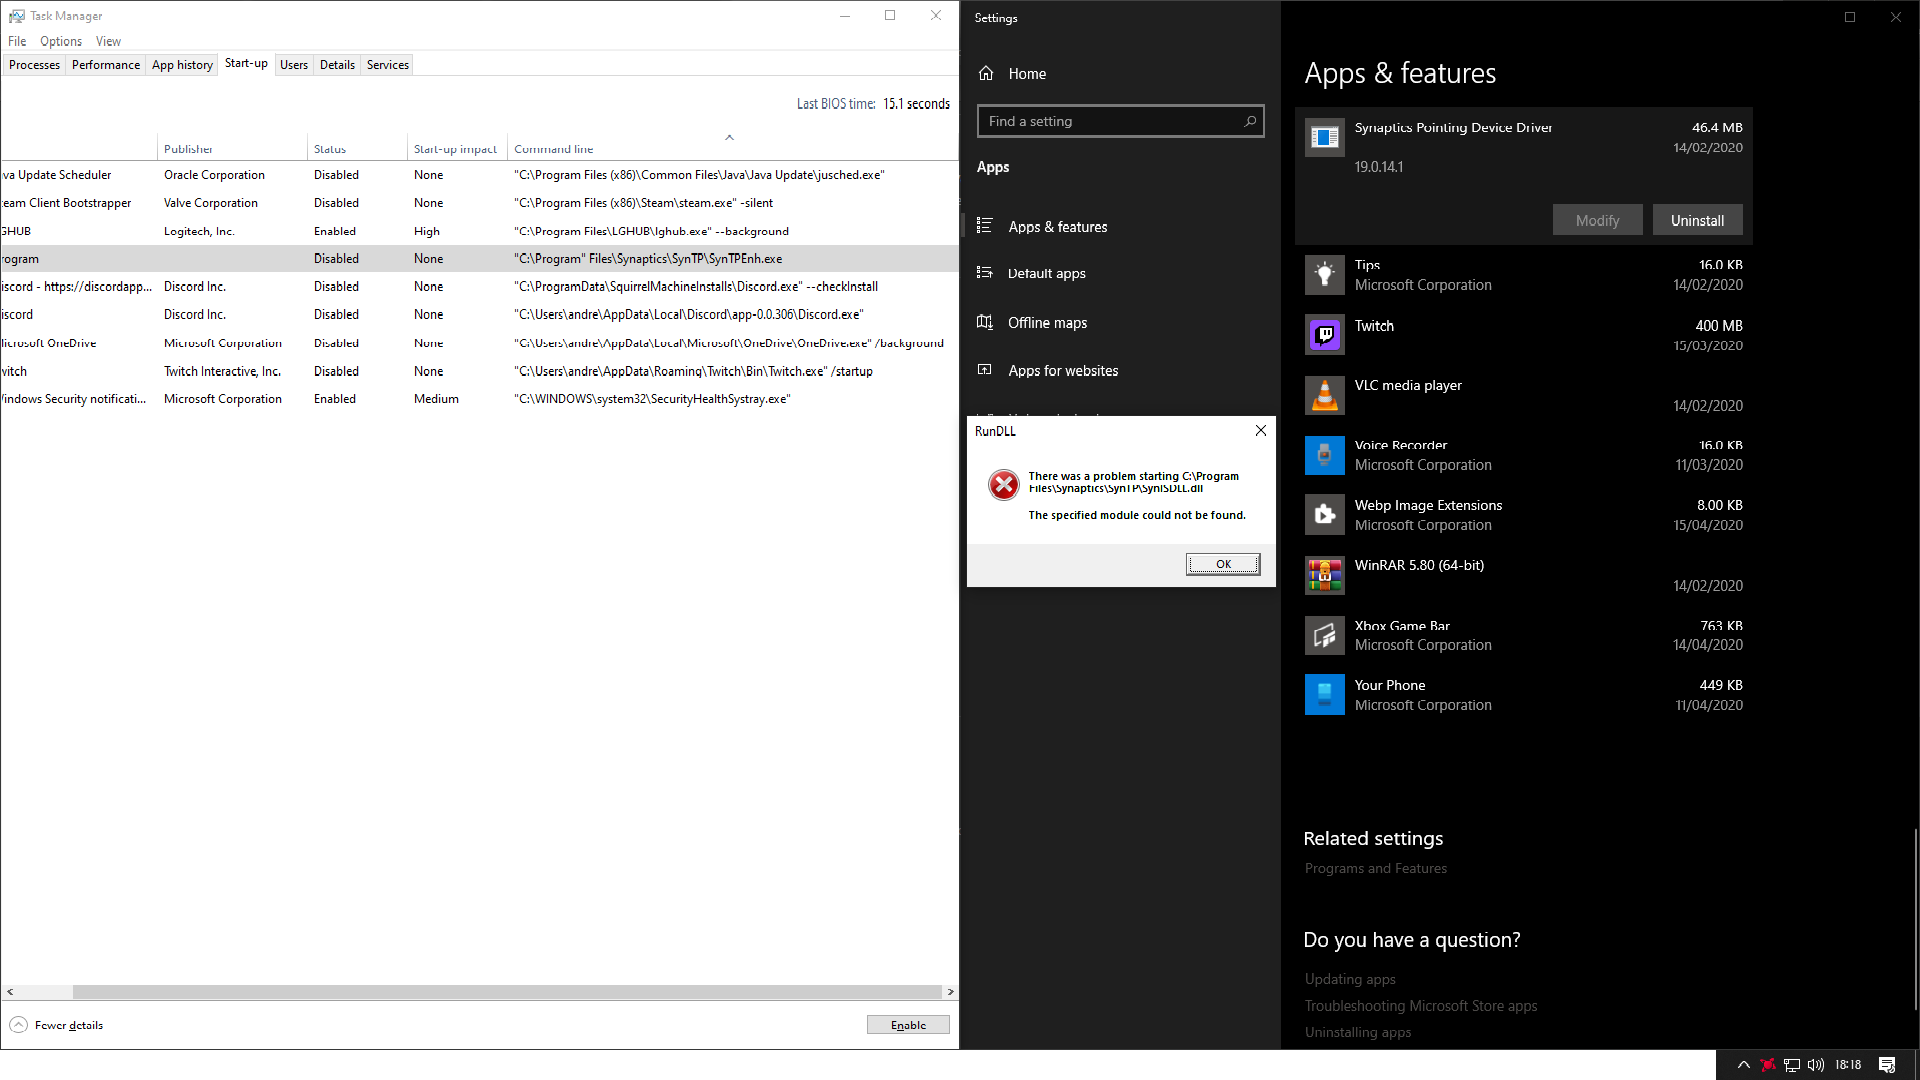Click the Uninstall button for Synaptics driver

(x=1697, y=220)
